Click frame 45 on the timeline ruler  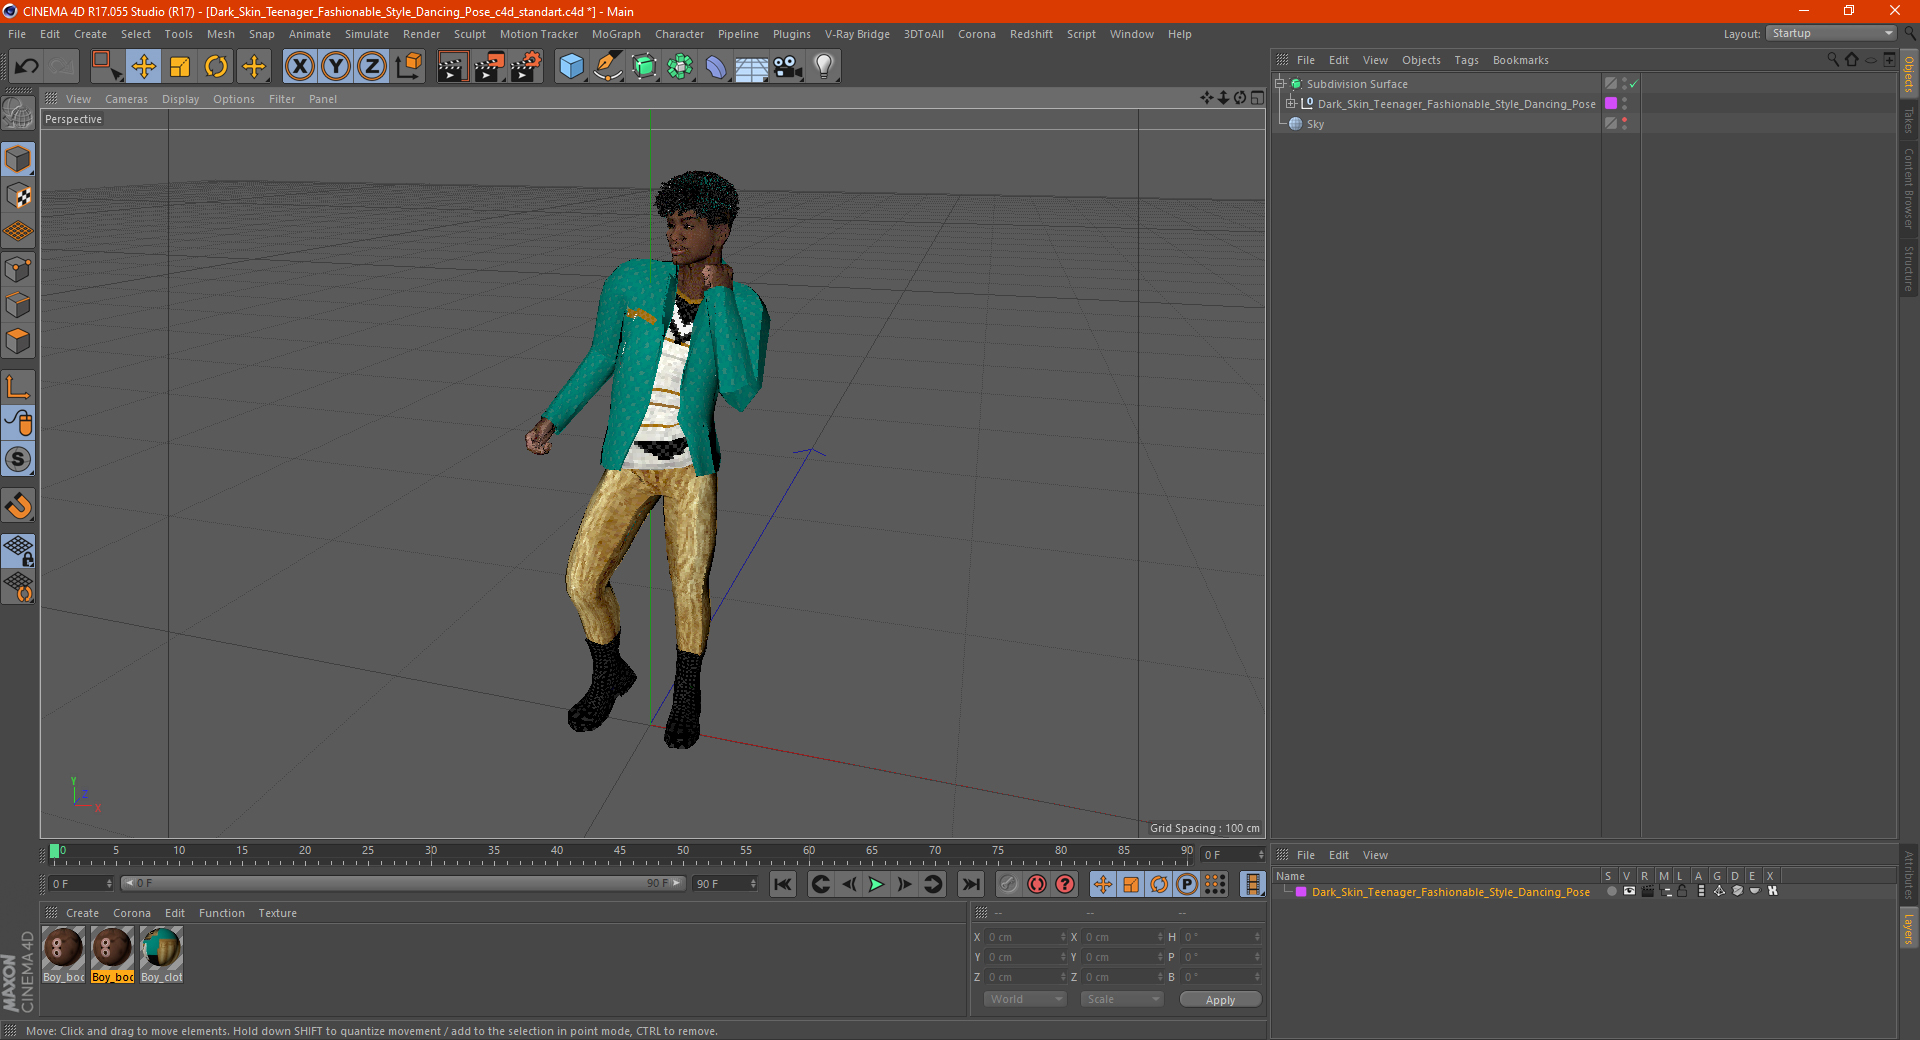click(620, 853)
